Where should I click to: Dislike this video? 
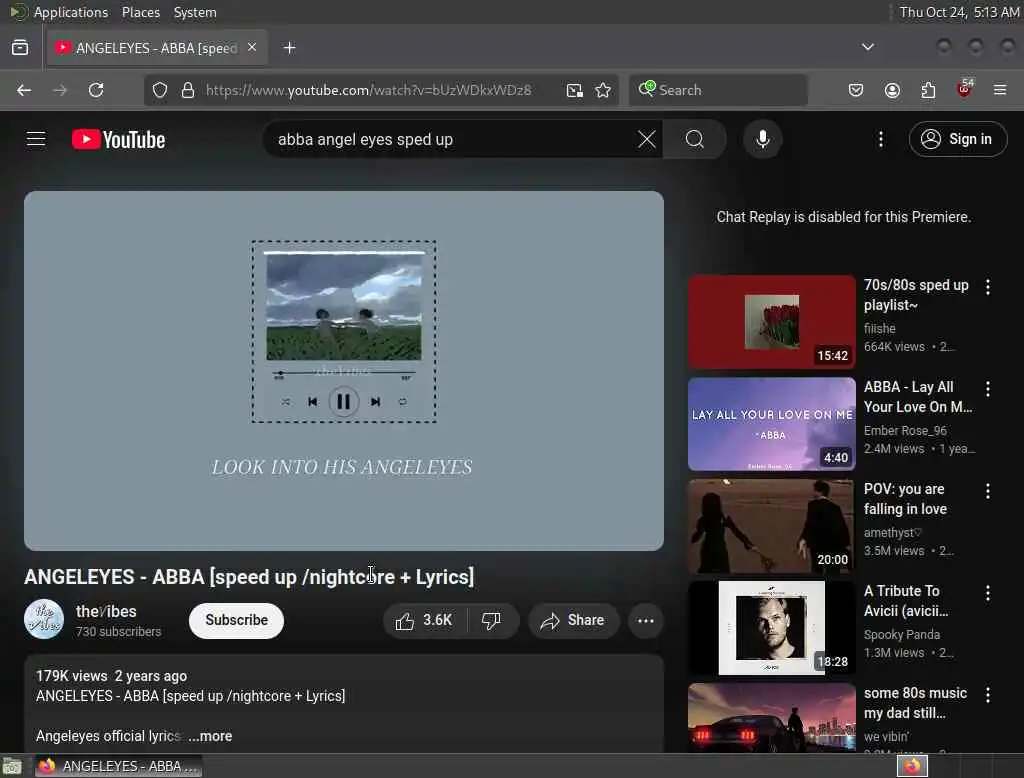(x=491, y=620)
